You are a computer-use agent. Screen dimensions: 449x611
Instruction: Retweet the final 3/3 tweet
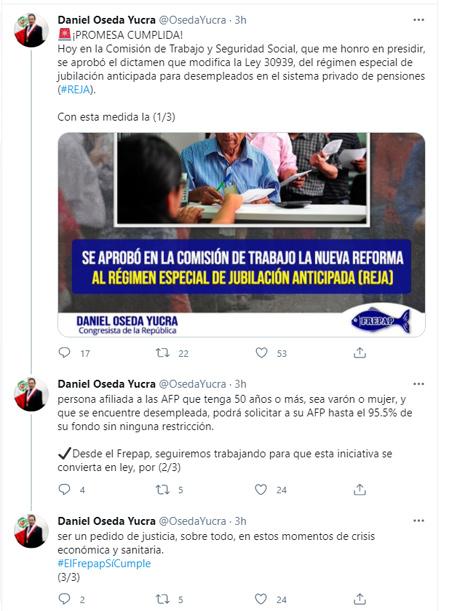162,599
